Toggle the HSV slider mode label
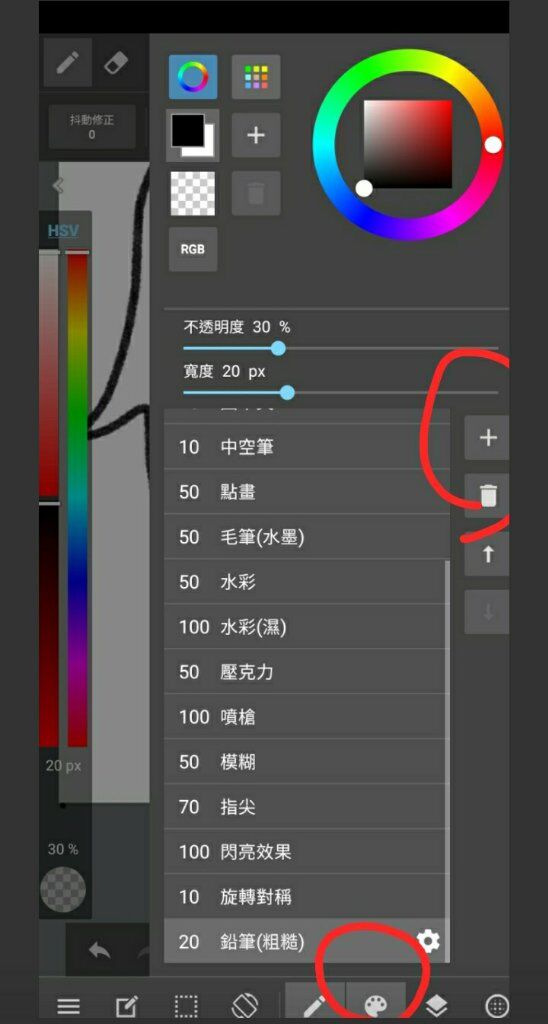 pos(63,231)
